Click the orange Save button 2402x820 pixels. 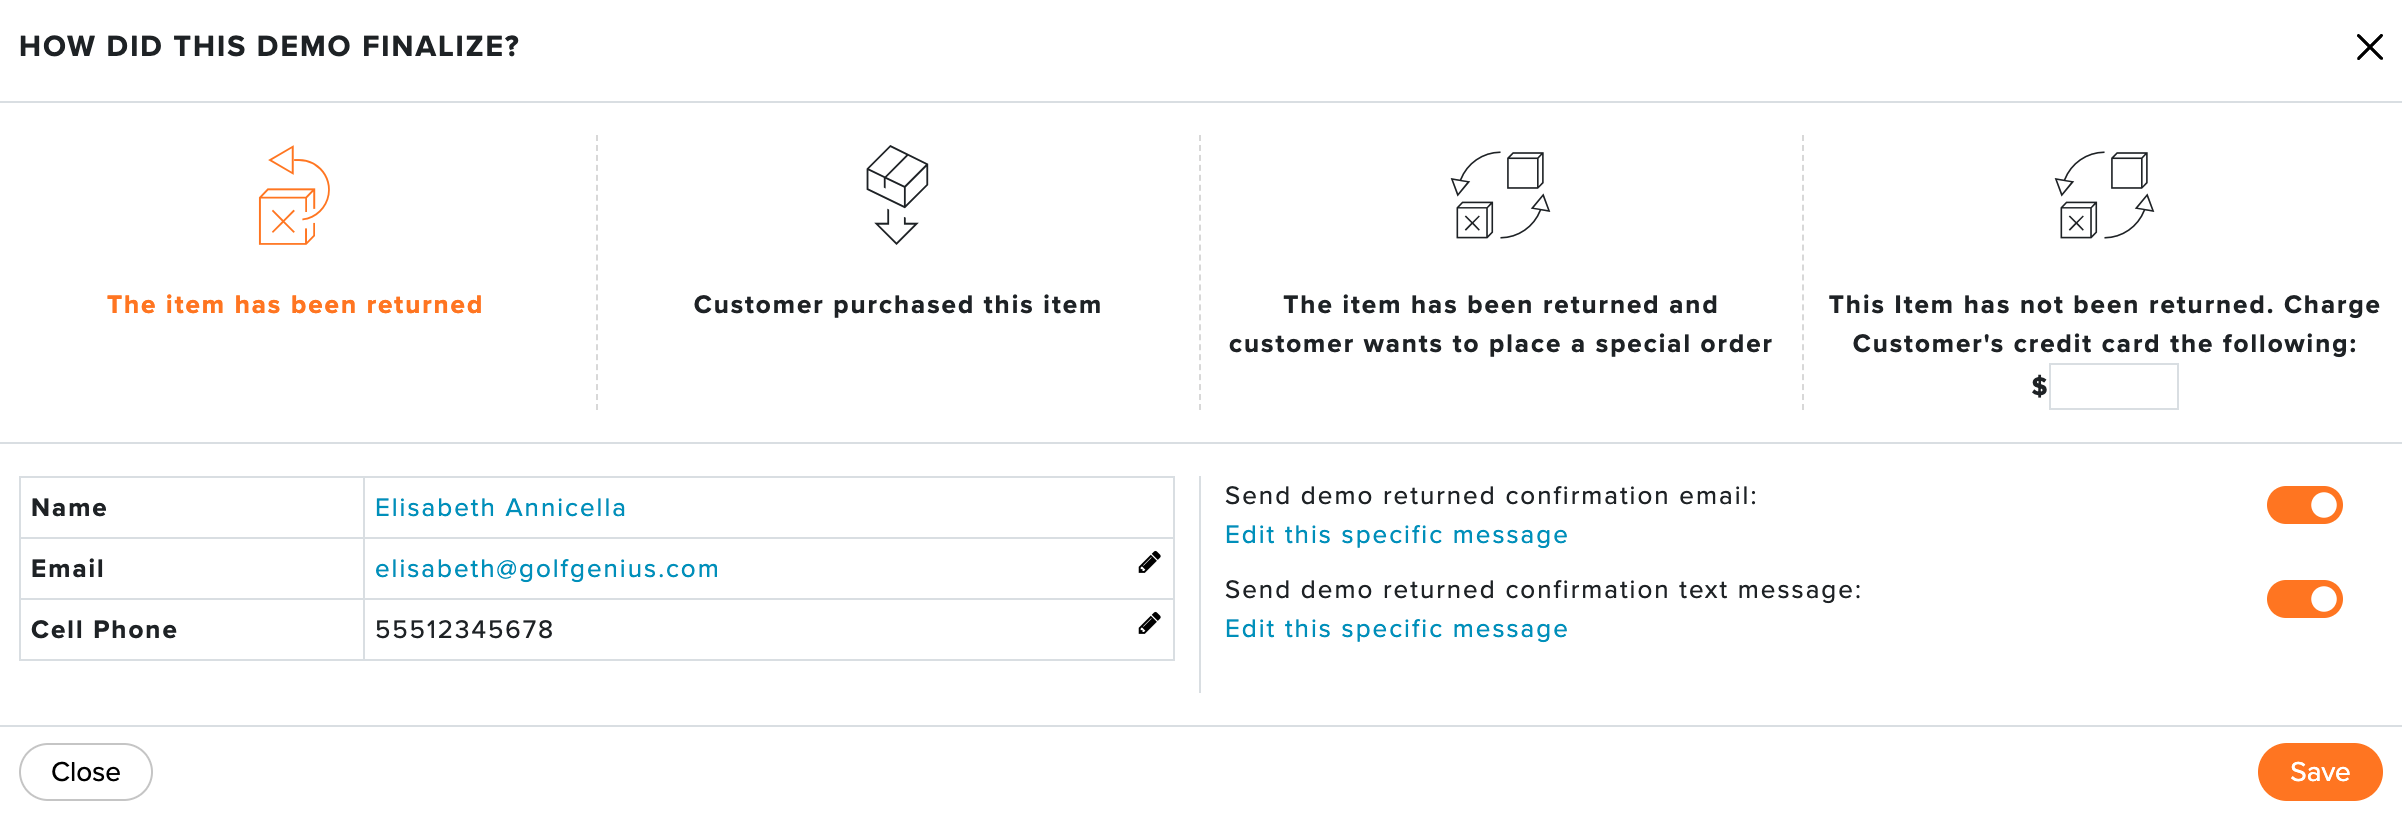[2320, 772]
